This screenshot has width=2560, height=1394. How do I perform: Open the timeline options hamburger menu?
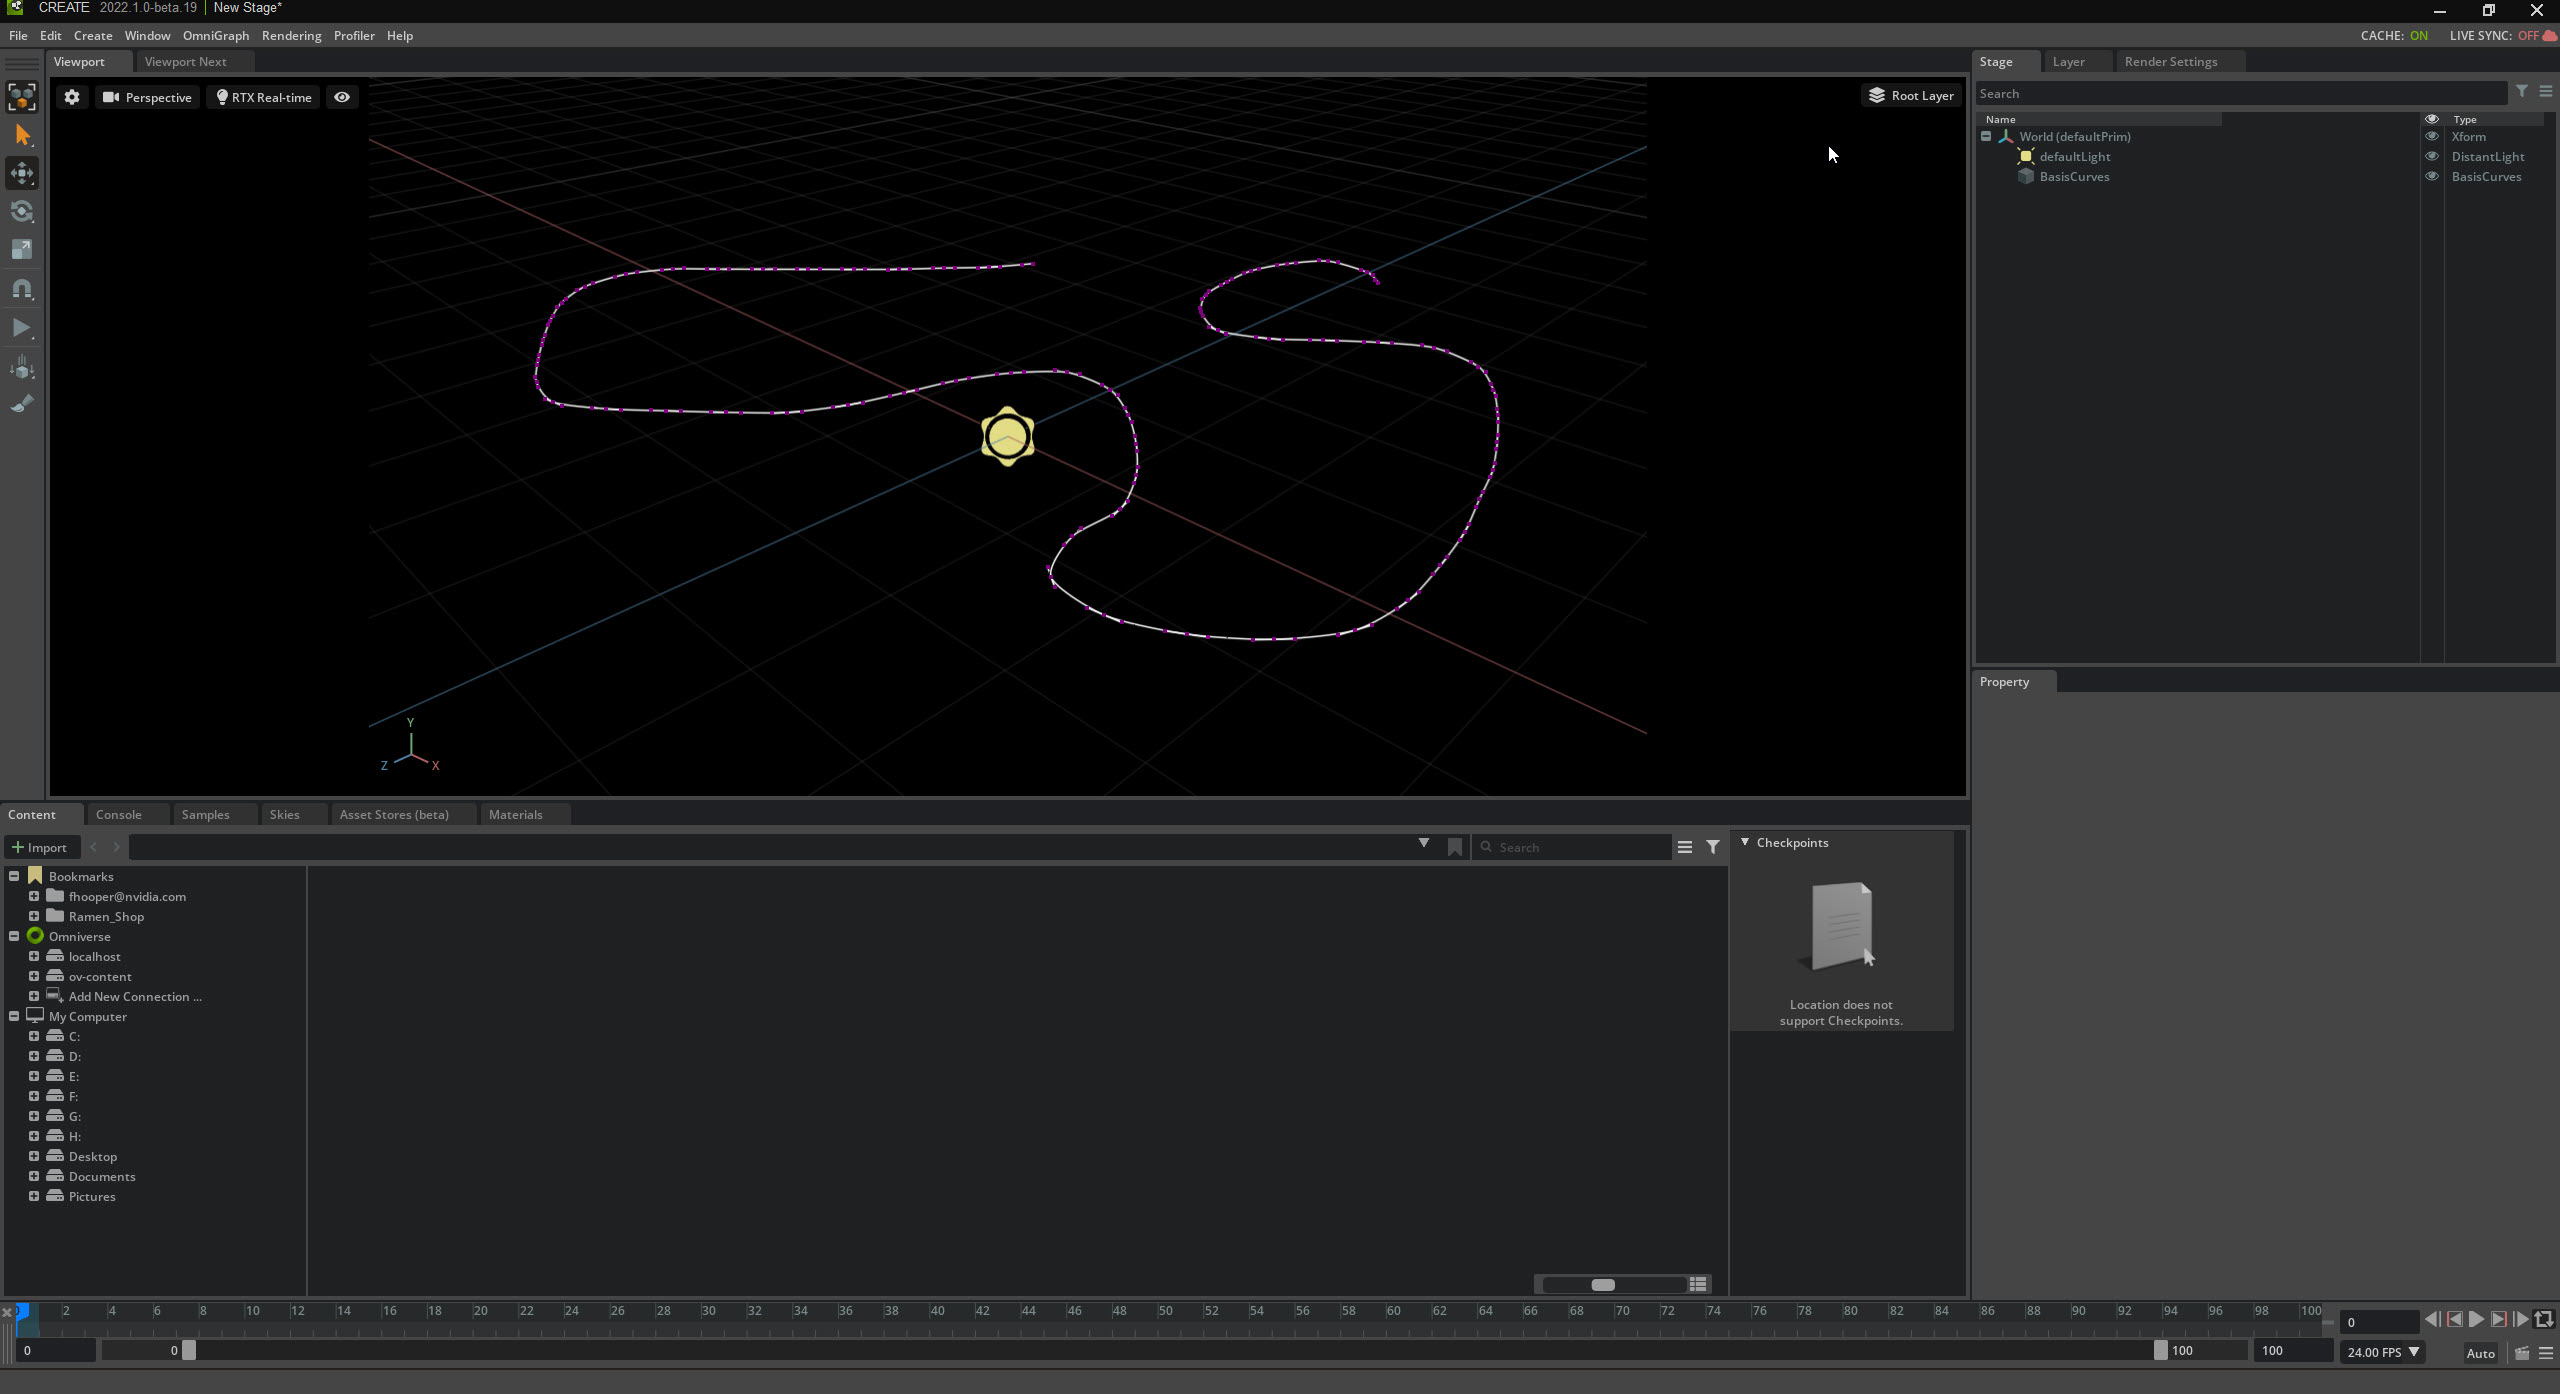point(2546,1353)
